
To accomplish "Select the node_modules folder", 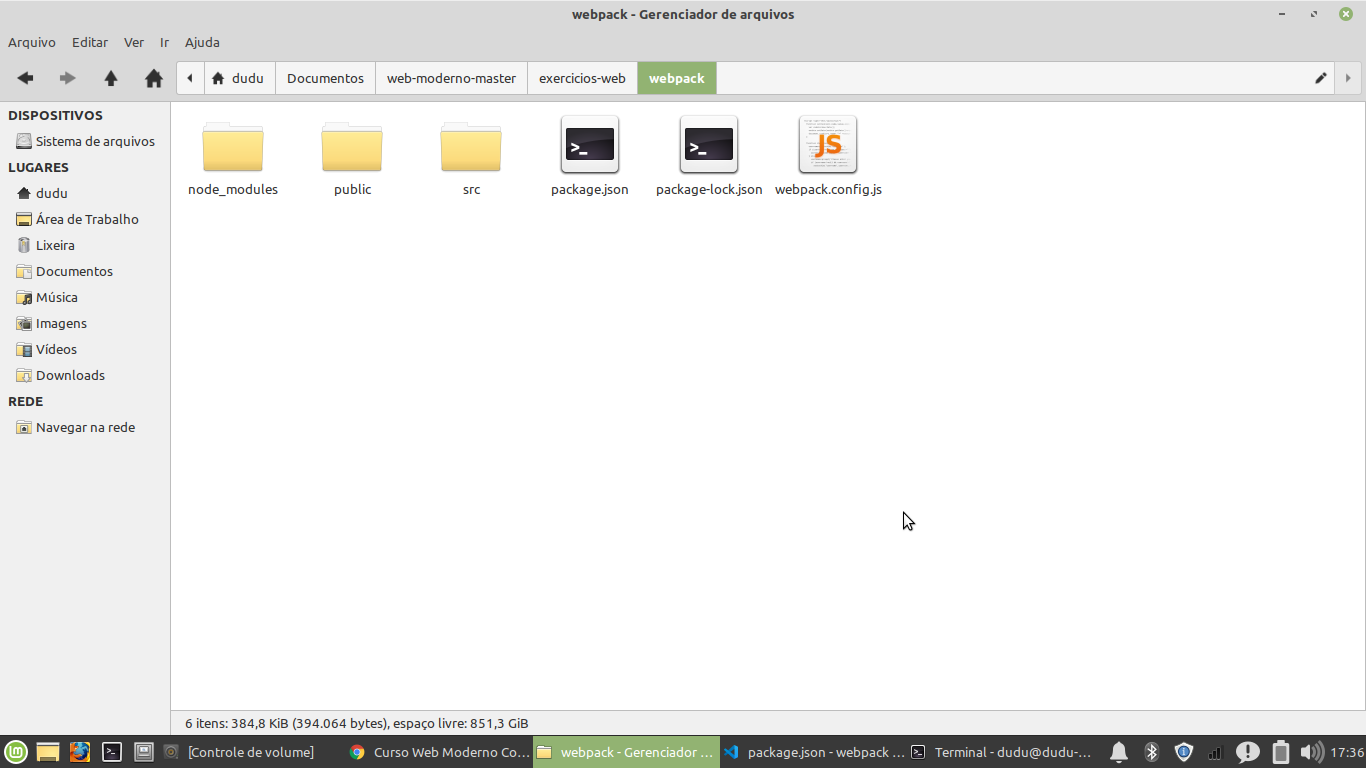I will click(x=233, y=146).
